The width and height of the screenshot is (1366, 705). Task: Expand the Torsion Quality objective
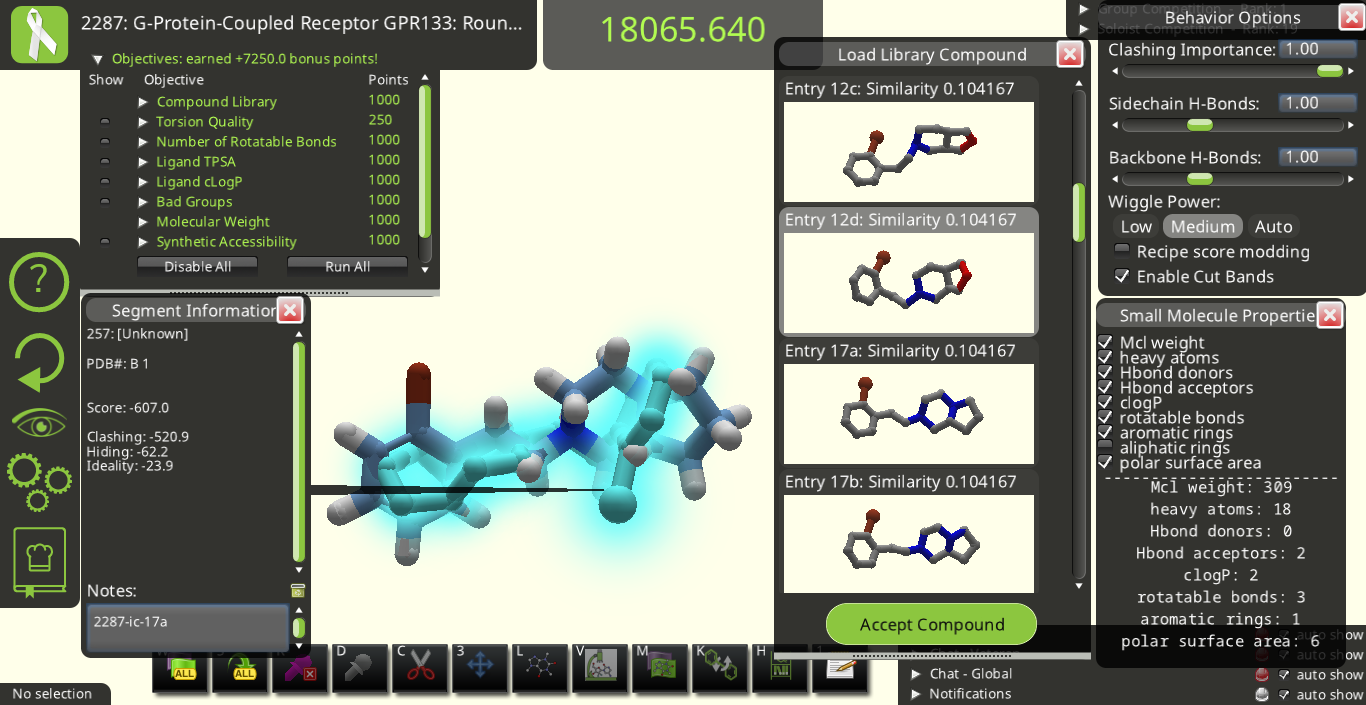tap(144, 122)
